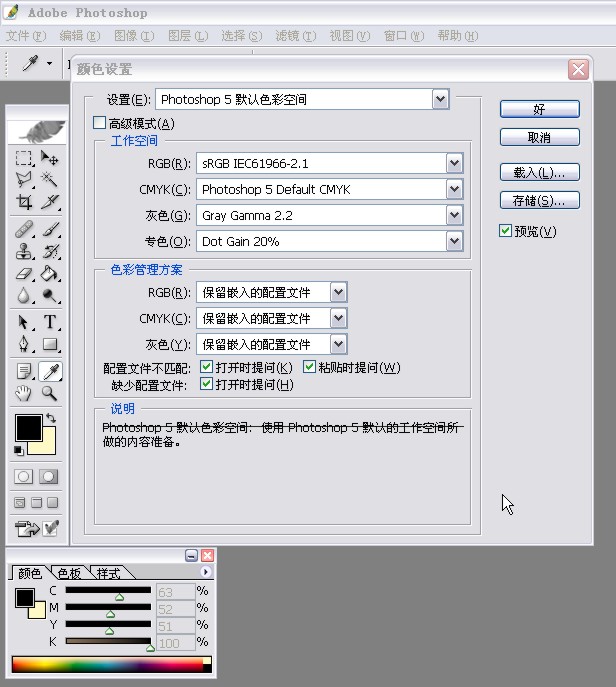The width and height of the screenshot is (616, 687).
Task: Switch to the 样式 tab
Action: point(108,573)
